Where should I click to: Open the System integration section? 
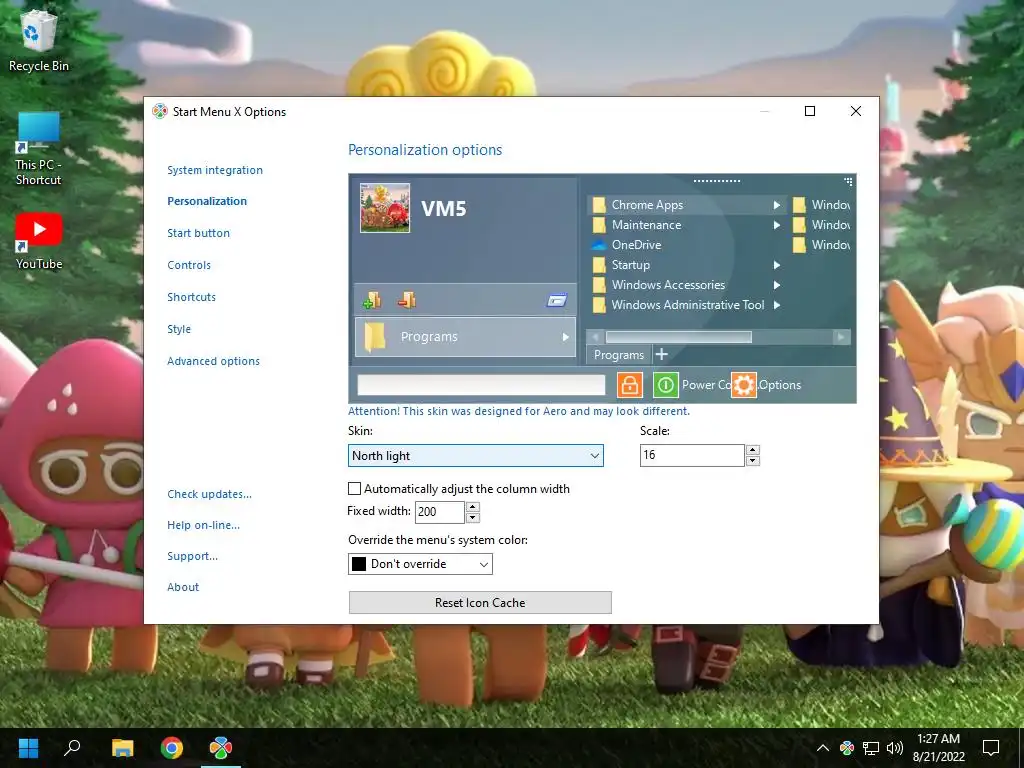215,170
